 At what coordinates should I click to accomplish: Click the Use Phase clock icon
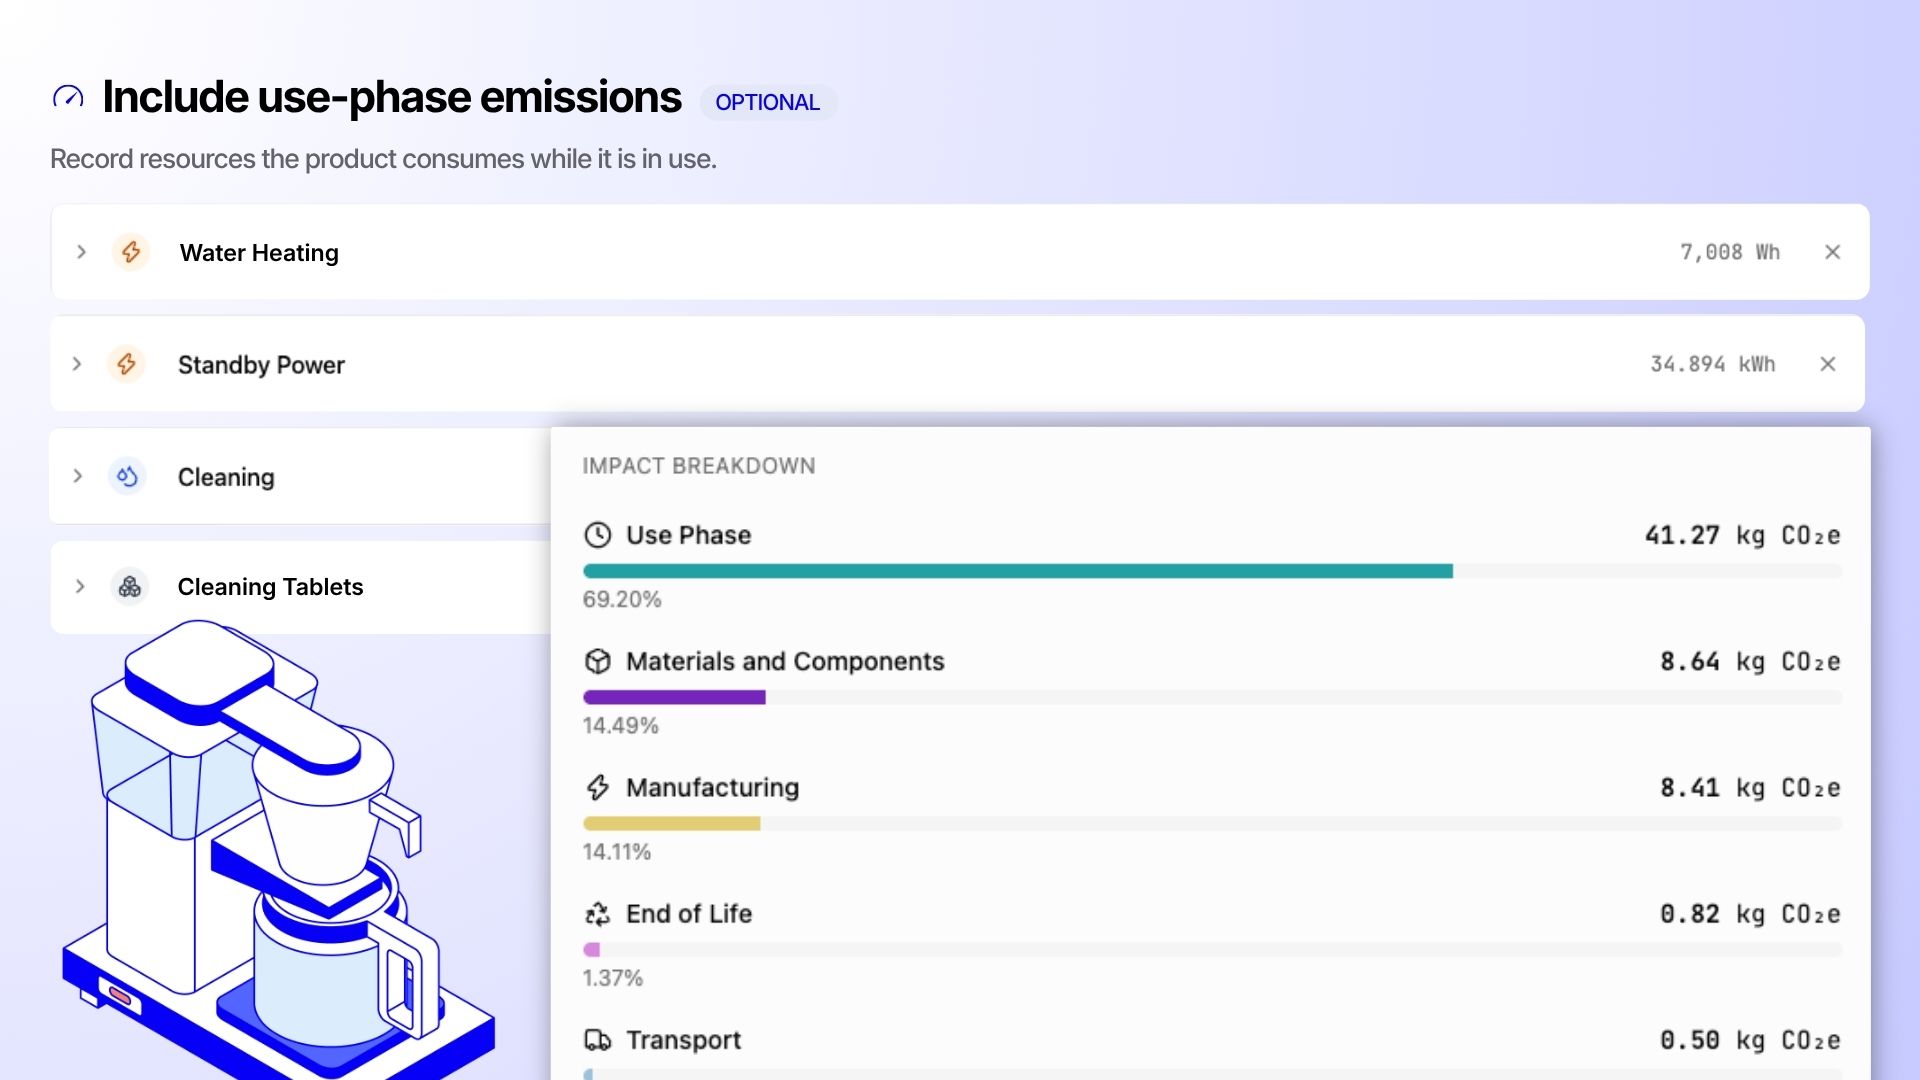coord(598,535)
